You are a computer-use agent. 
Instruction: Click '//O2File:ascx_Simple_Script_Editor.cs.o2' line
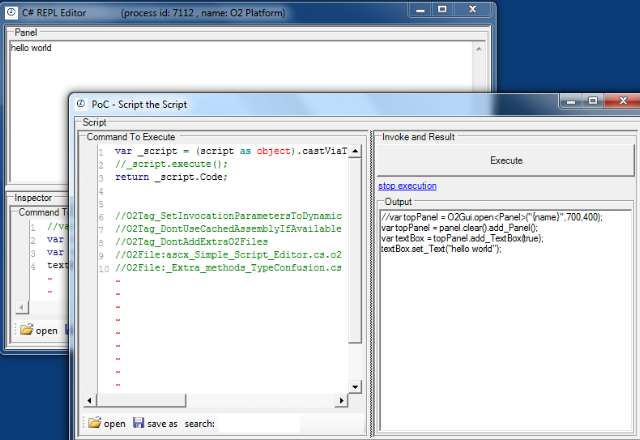point(228,255)
